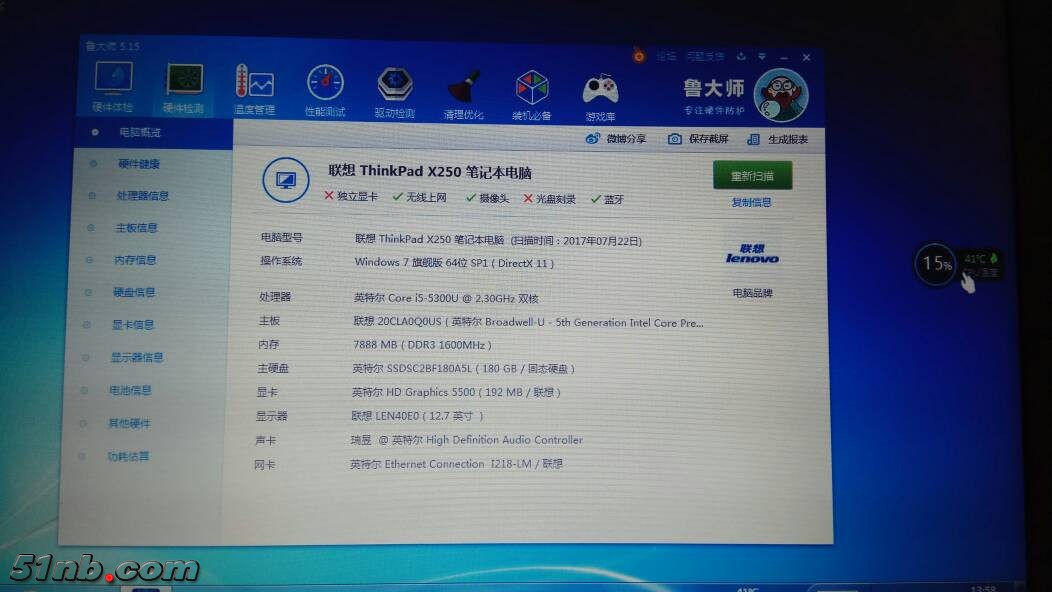
Task: Share via 微博分享
Action: pyautogui.click(x=616, y=139)
